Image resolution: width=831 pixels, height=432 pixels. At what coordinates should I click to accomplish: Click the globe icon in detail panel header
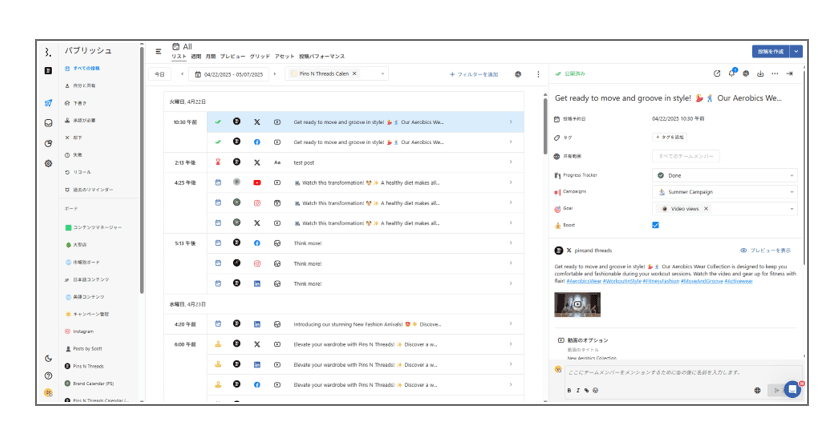click(x=746, y=74)
